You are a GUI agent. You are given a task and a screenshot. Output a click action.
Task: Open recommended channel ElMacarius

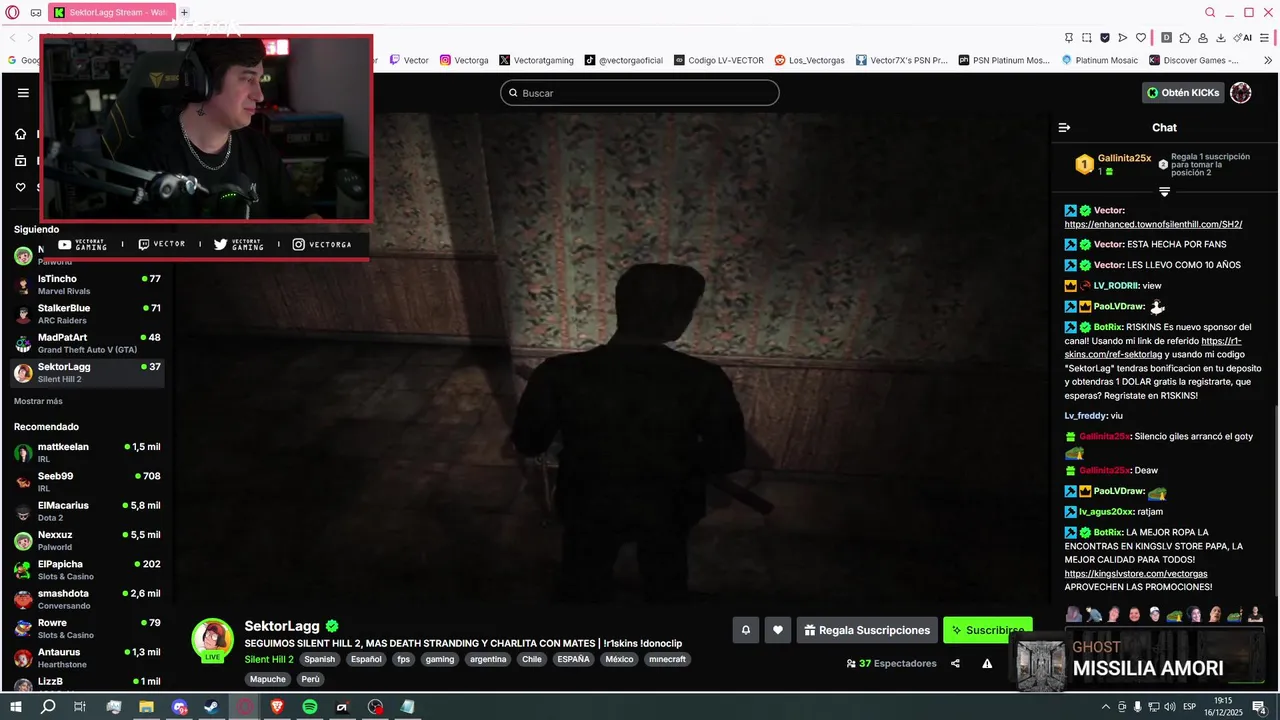click(88, 511)
